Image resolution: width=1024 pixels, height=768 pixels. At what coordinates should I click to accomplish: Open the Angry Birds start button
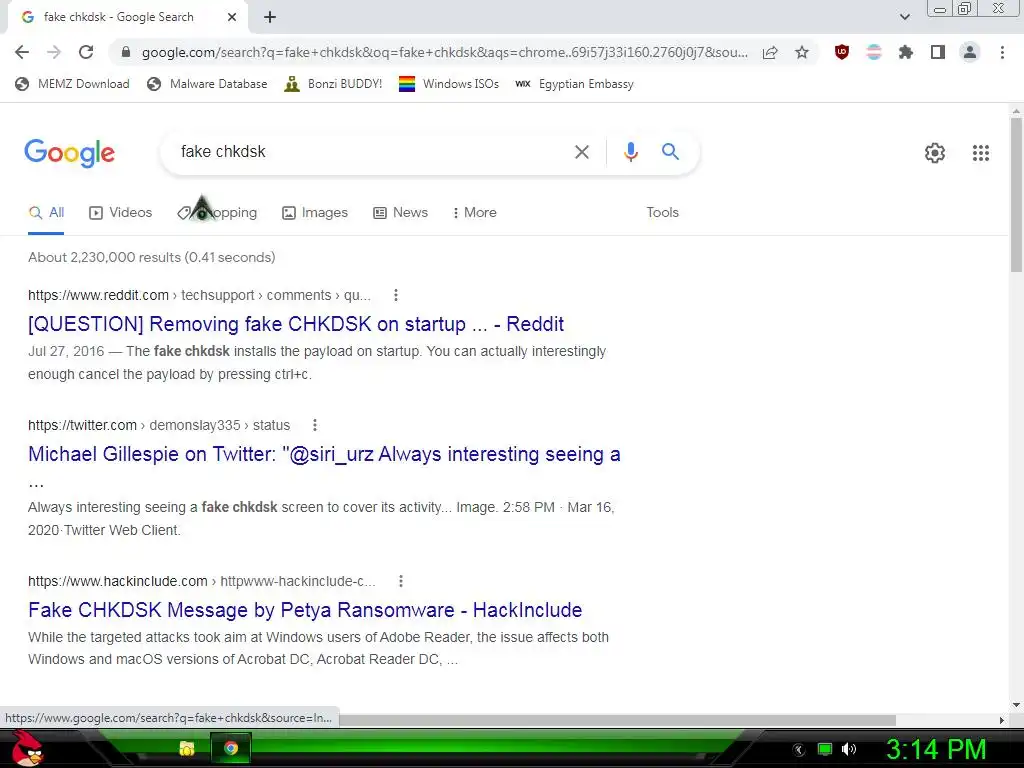coord(27,748)
